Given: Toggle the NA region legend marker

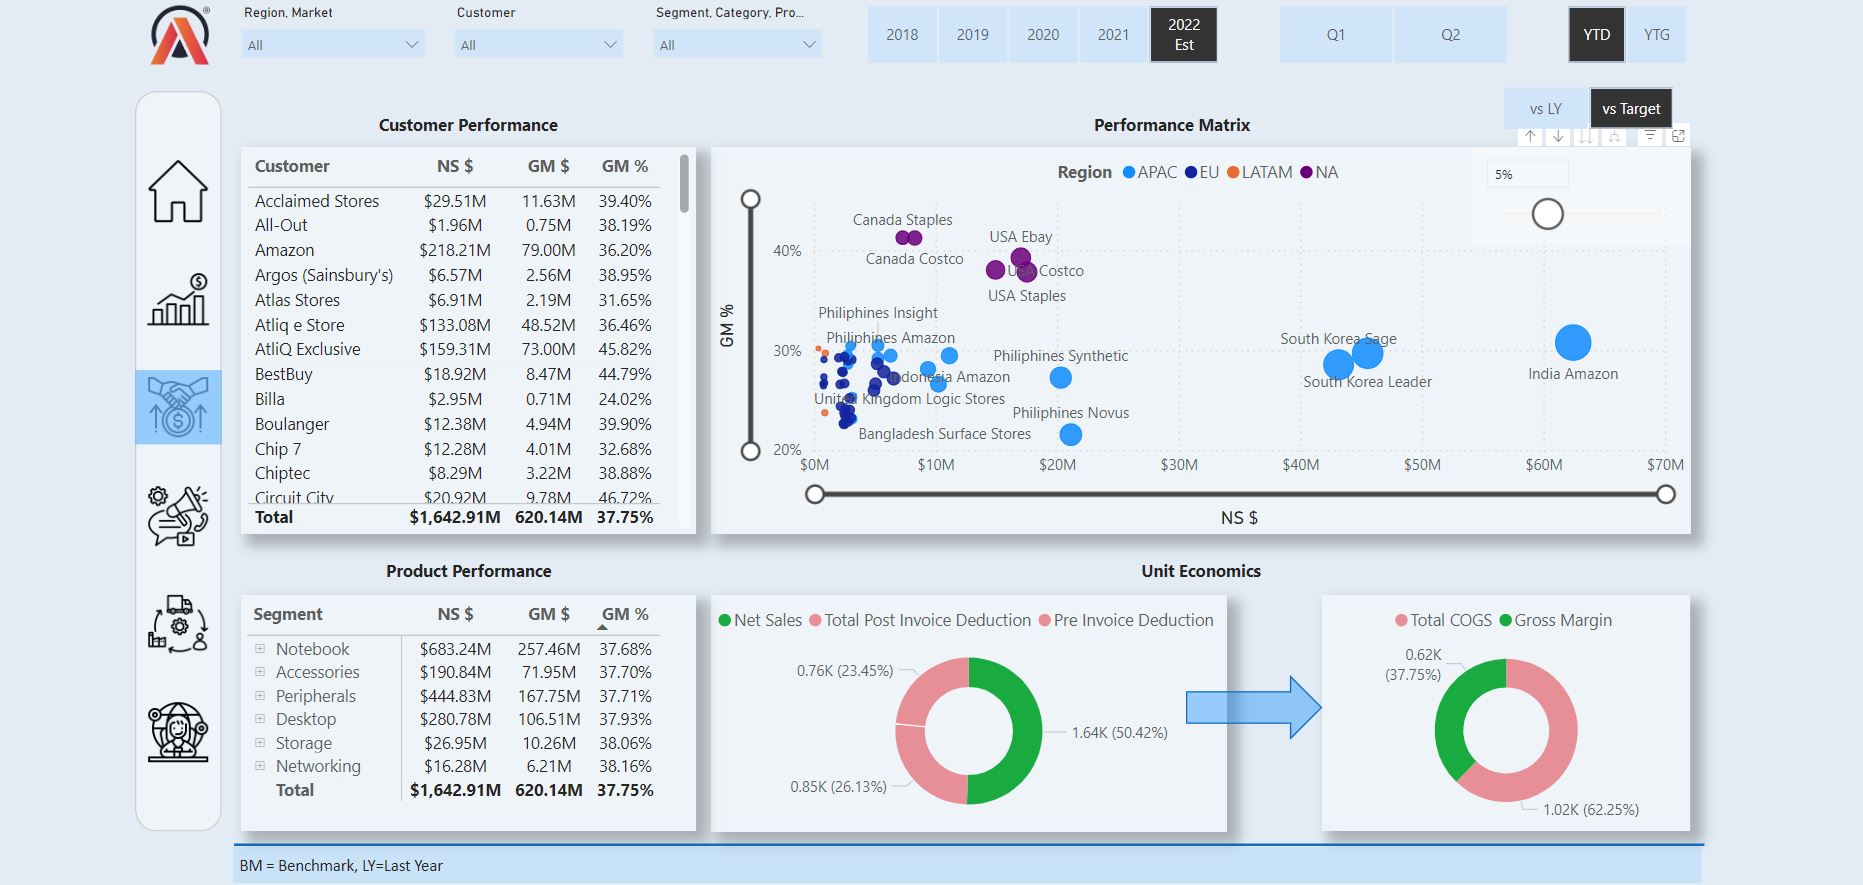Looking at the screenshot, I should tap(1306, 172).
